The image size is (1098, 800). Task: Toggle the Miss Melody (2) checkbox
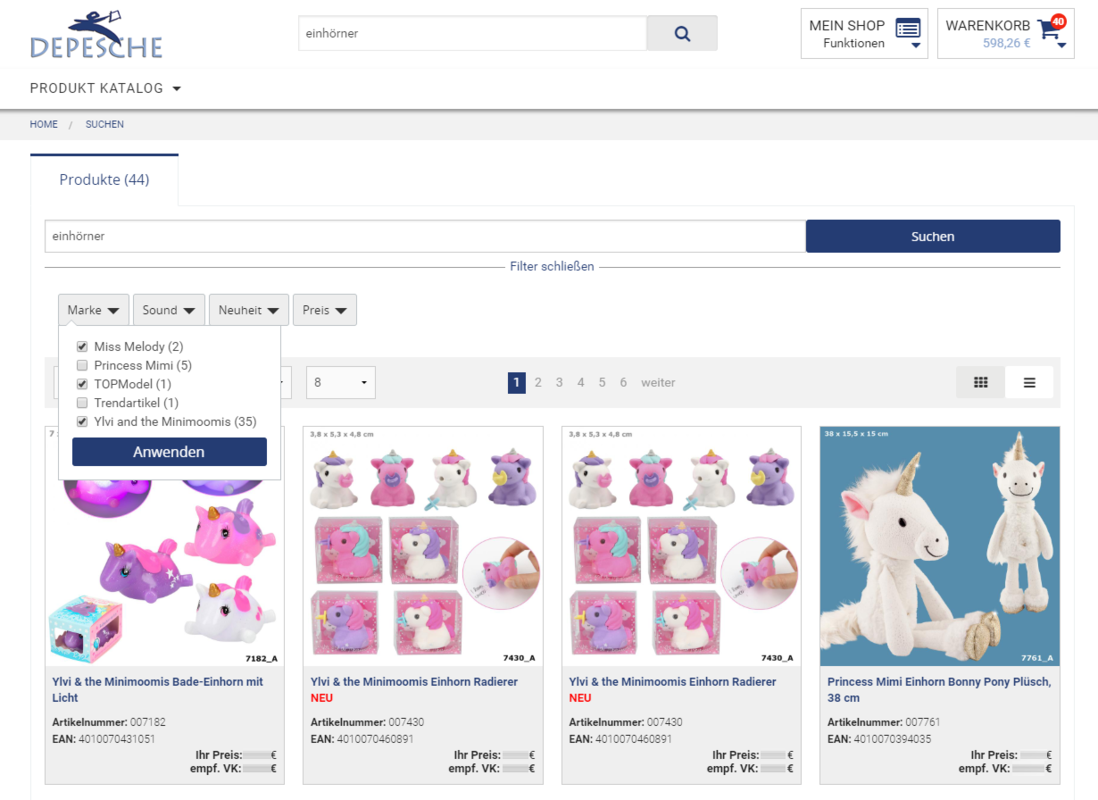pos(82,347)
